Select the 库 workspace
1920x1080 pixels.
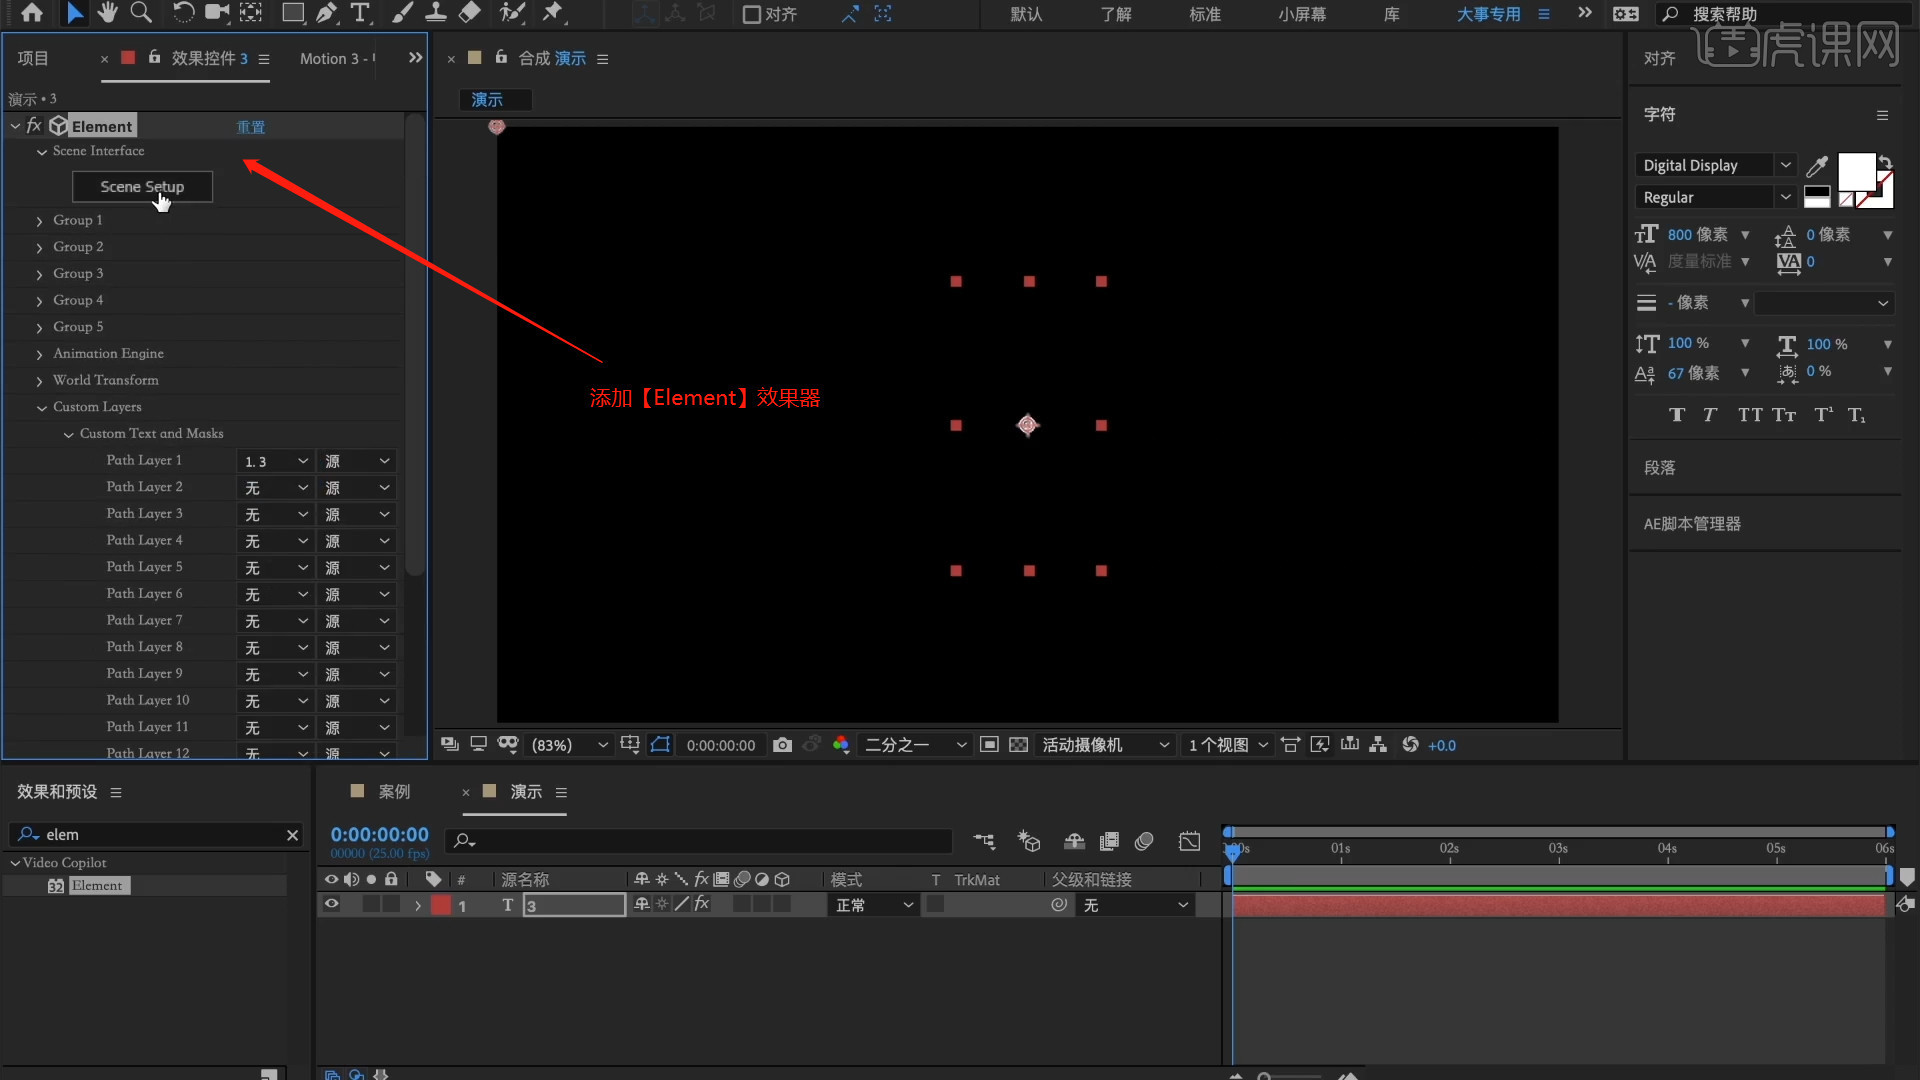tap(1392, 14)
